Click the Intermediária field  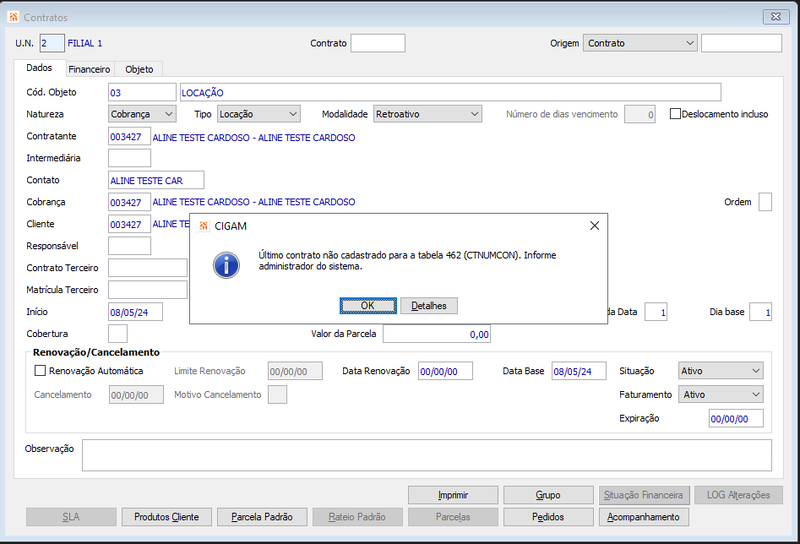[x=129, y=158]
